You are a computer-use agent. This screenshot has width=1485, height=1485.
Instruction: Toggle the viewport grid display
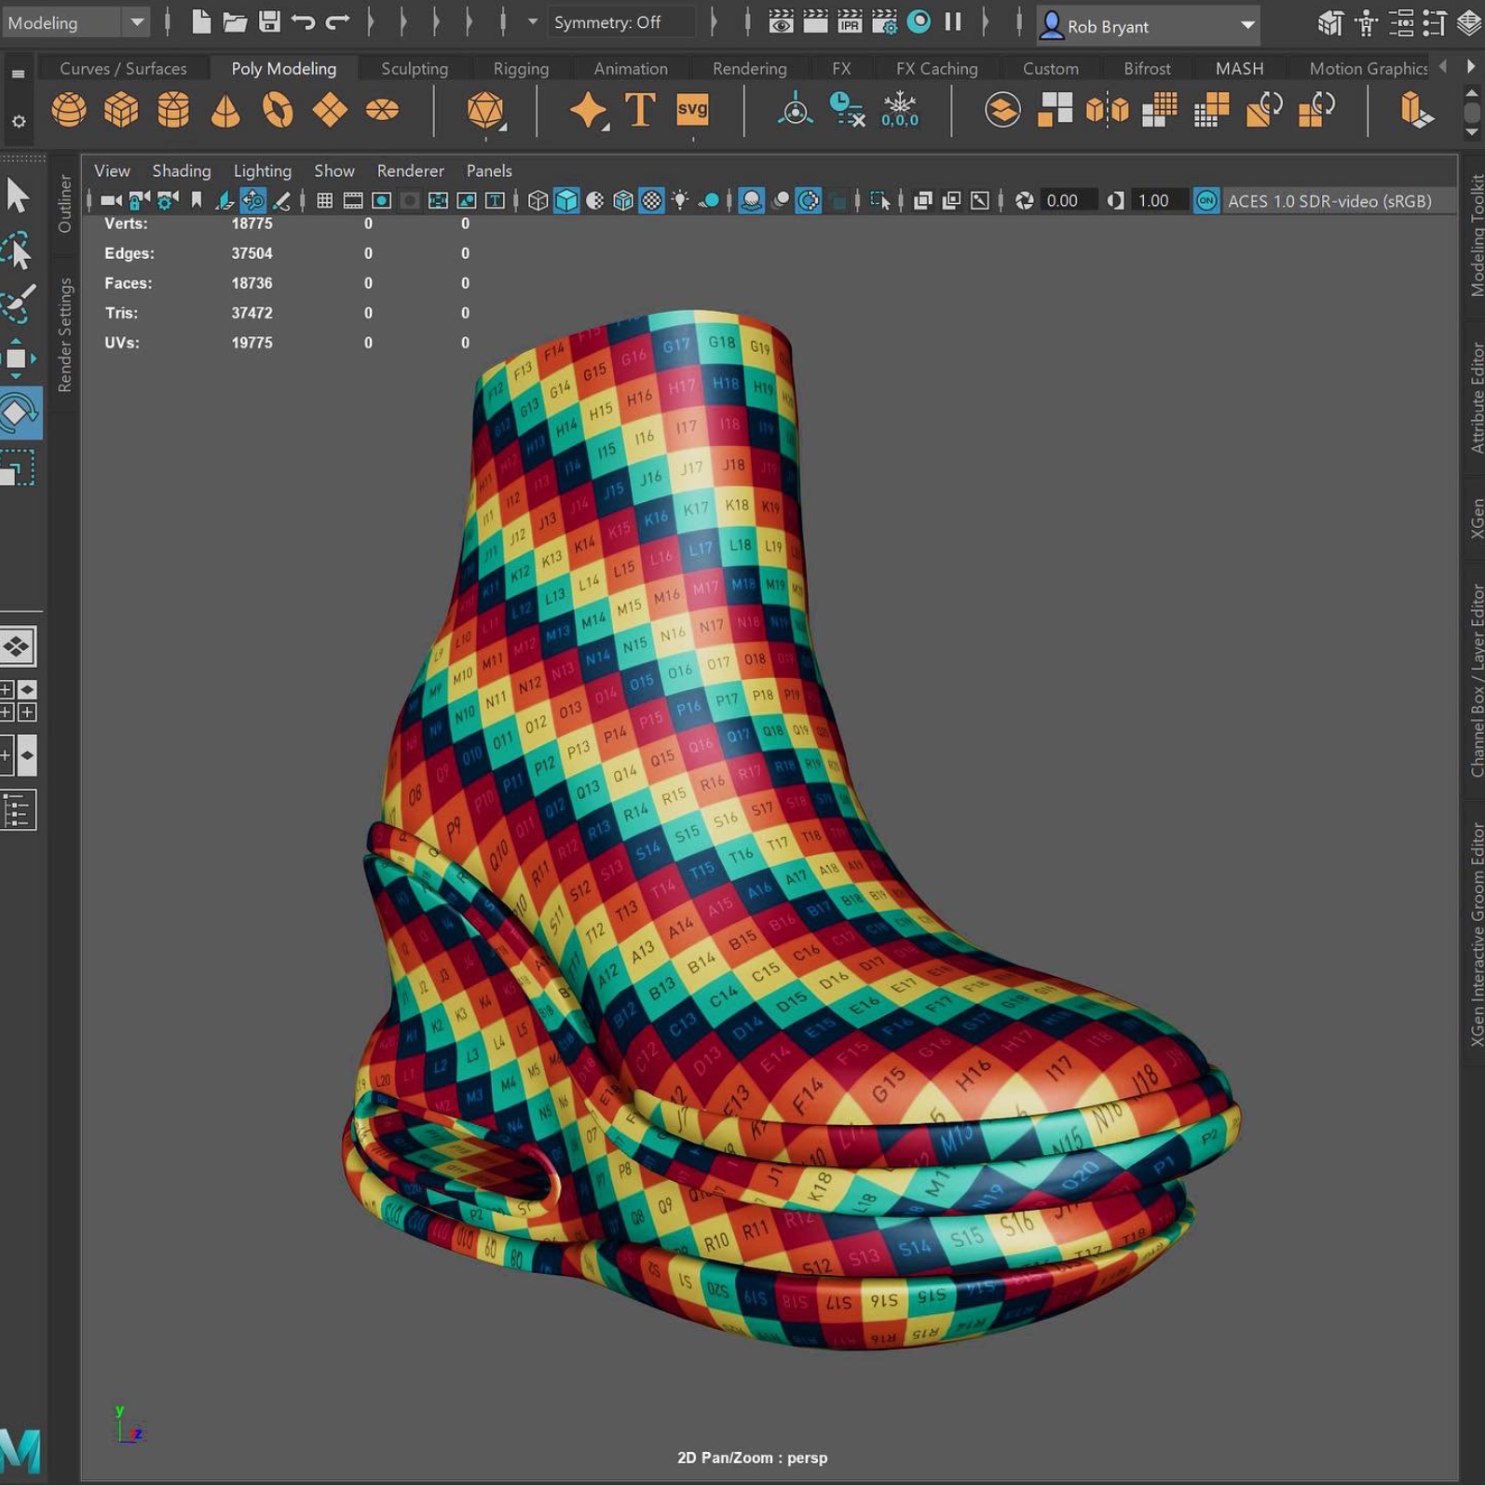click(325, 201)
